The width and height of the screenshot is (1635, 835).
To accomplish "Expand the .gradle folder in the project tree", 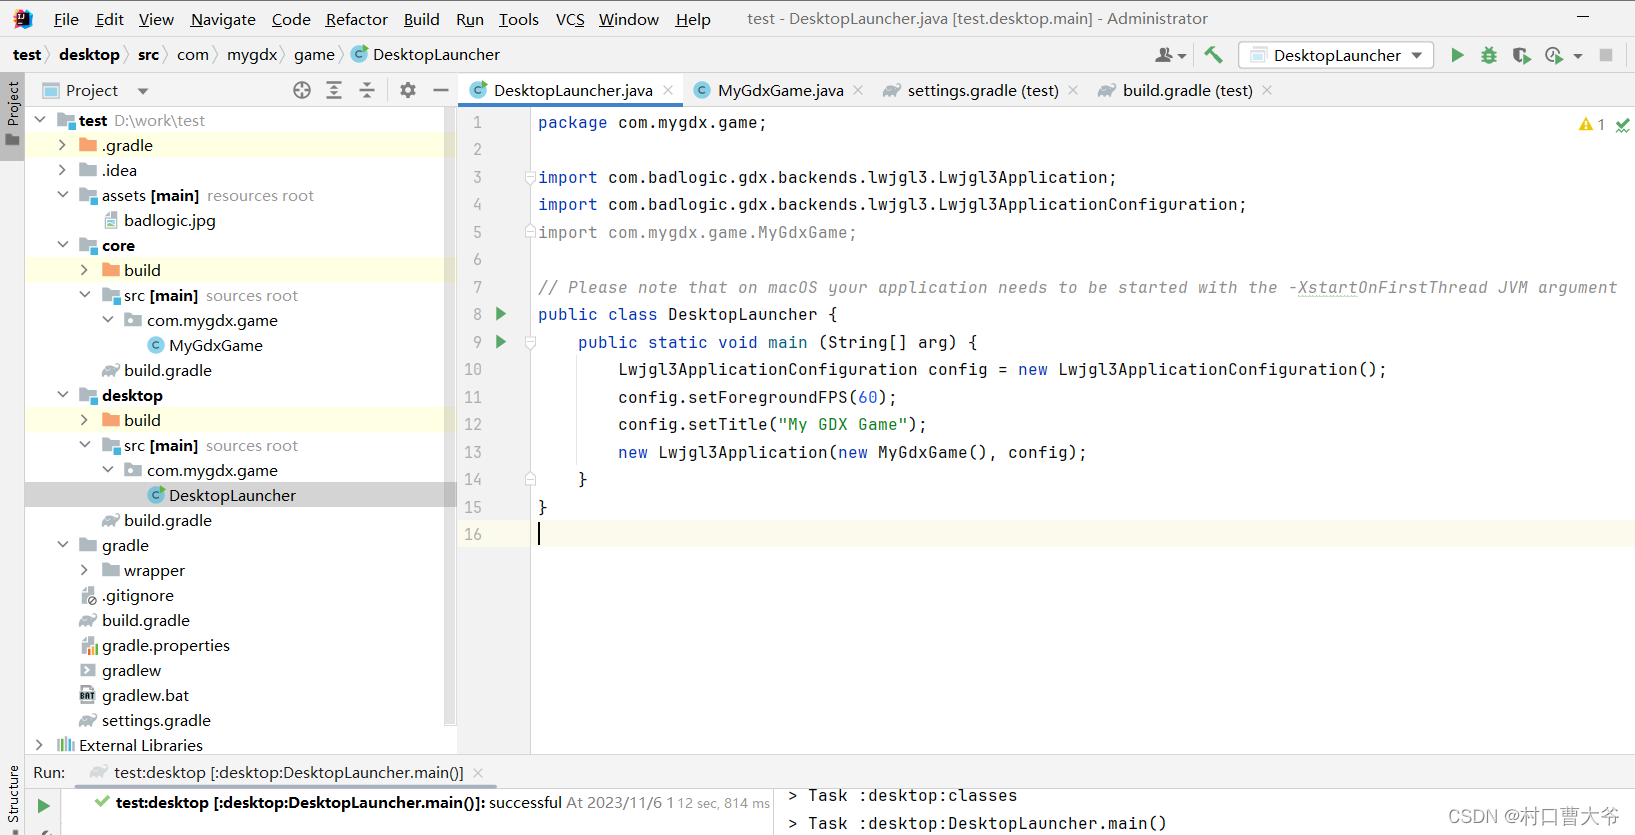I will pyautogui.click(x=62, y=145).
